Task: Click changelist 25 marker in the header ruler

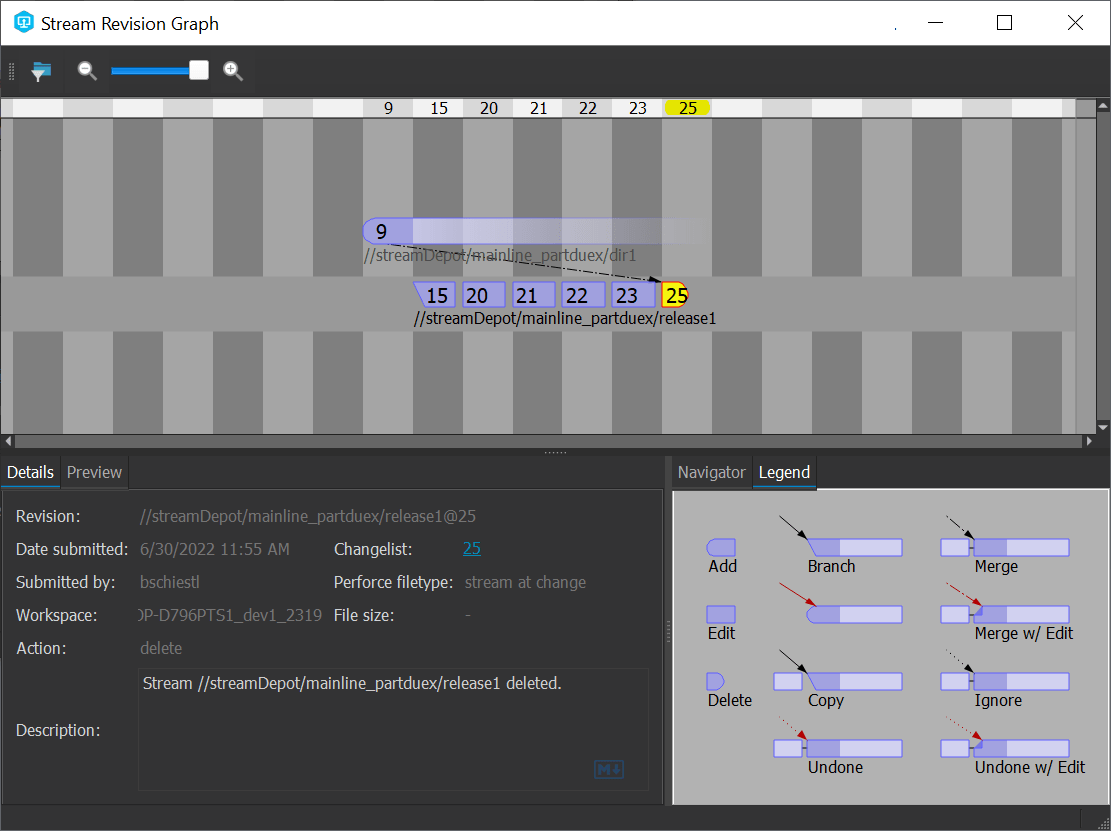Action: pos(687,108)
